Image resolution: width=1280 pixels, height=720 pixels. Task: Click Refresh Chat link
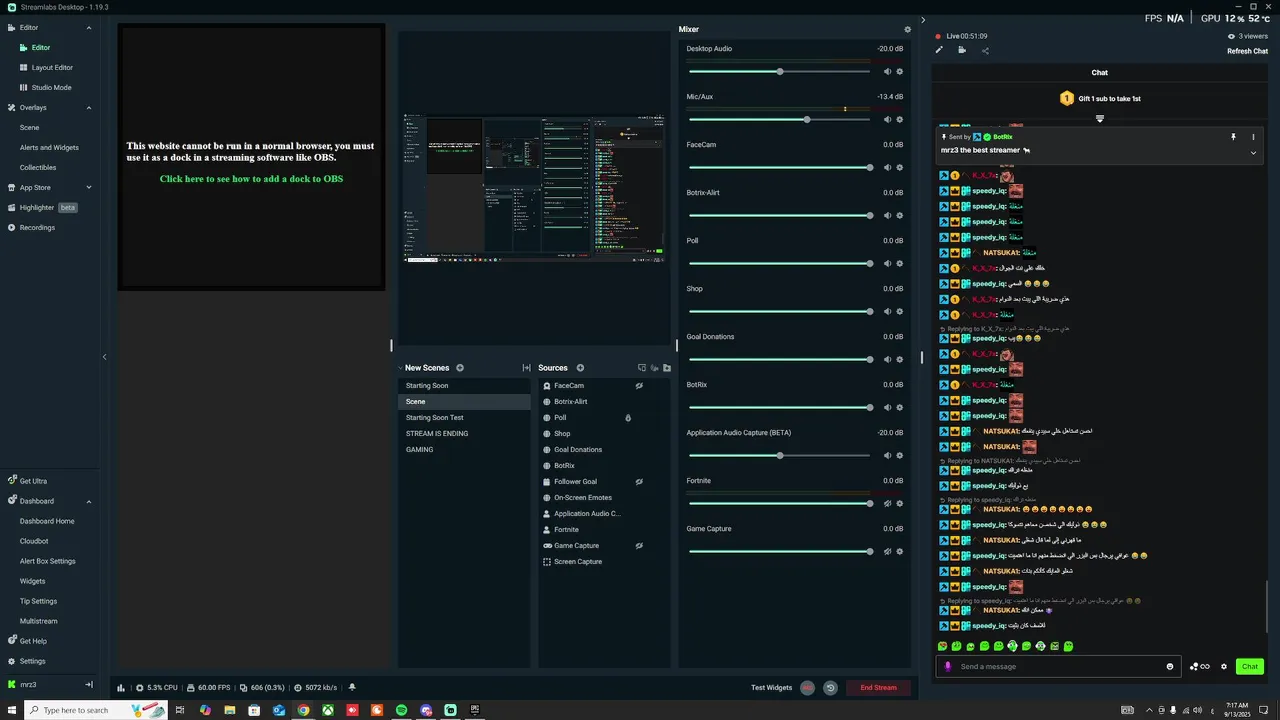tap(1247, 51)
